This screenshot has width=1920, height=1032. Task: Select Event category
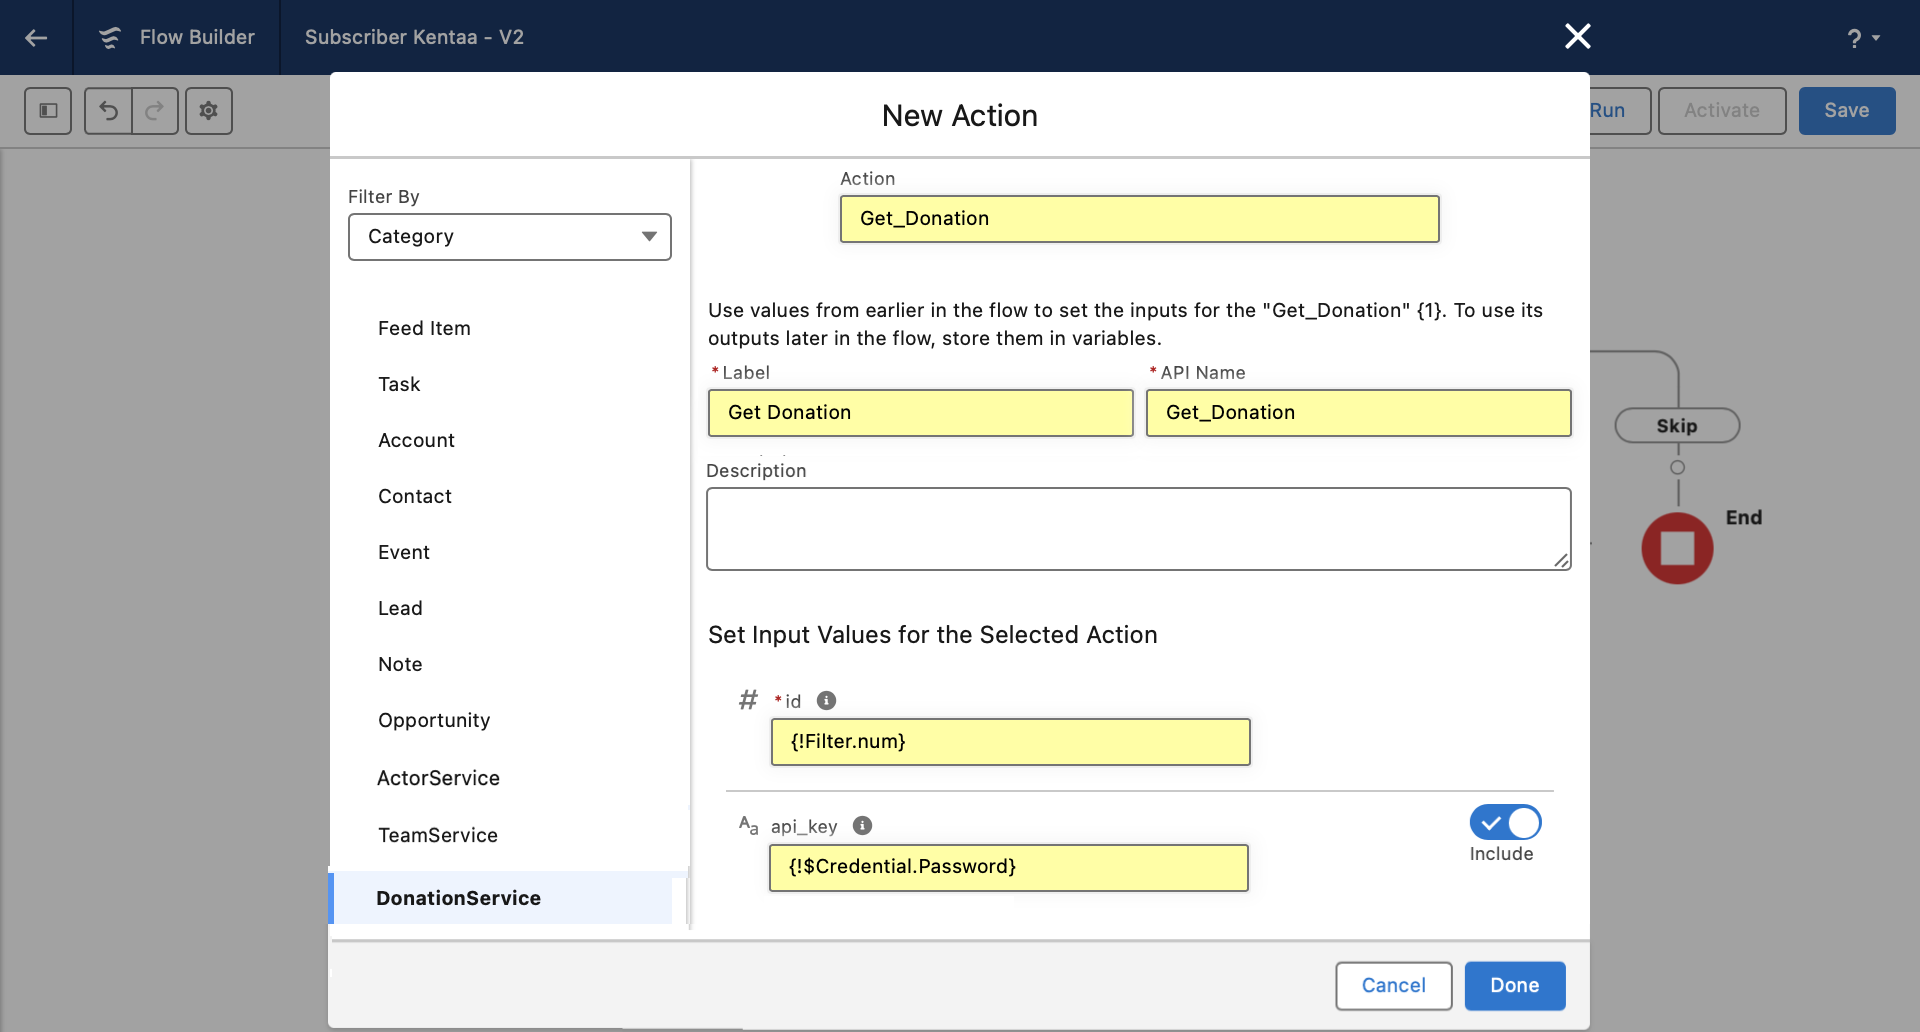click(404, 552)
